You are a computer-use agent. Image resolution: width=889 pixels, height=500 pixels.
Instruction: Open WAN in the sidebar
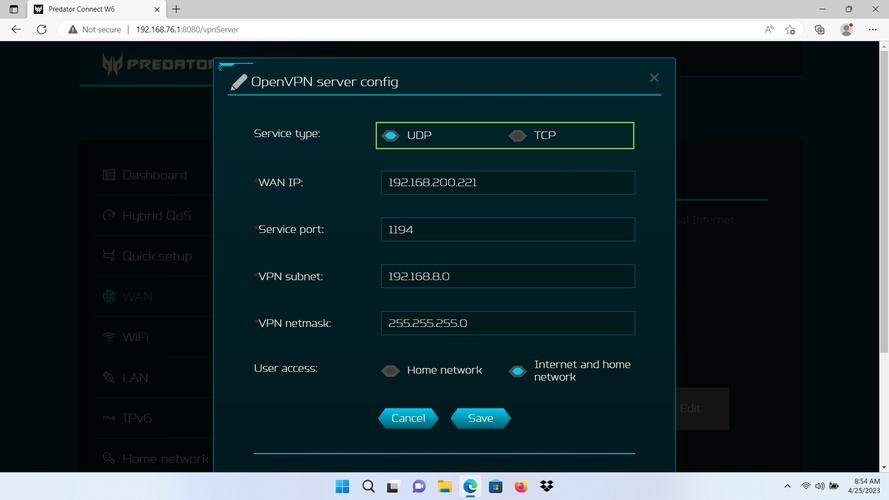(x=137, y=296)
